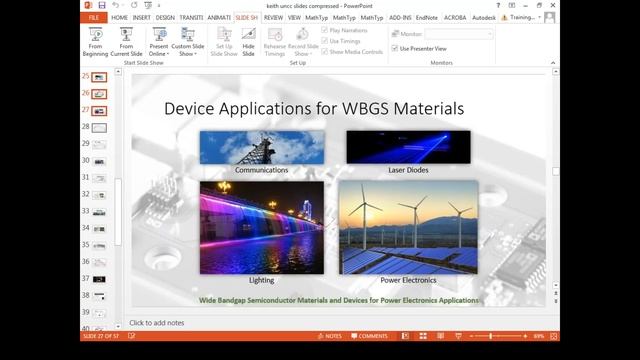Toggle Use Timings checkbox
Image resolution: width=640 pixels, height=360 pixels.
[324, 41]
